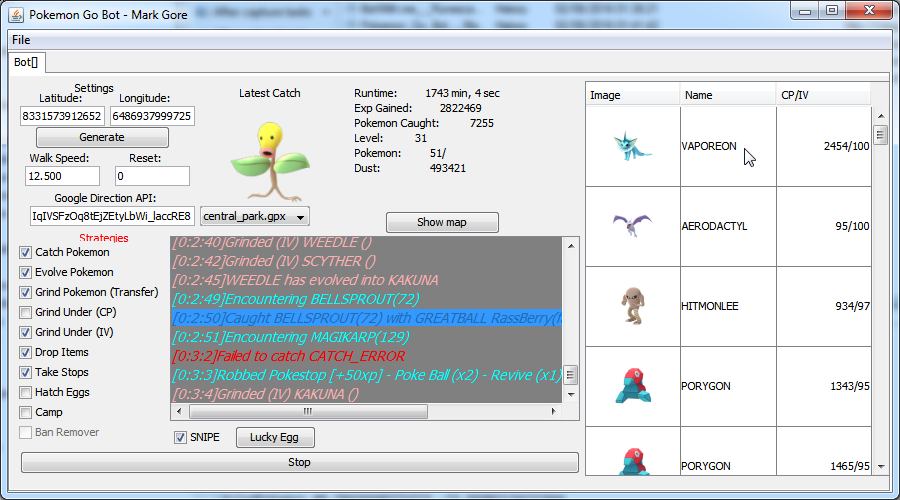This screenshot has height=500, width=900.
Task: Click the Aerodactyl sprite in the list
Action: click(632, 226)
